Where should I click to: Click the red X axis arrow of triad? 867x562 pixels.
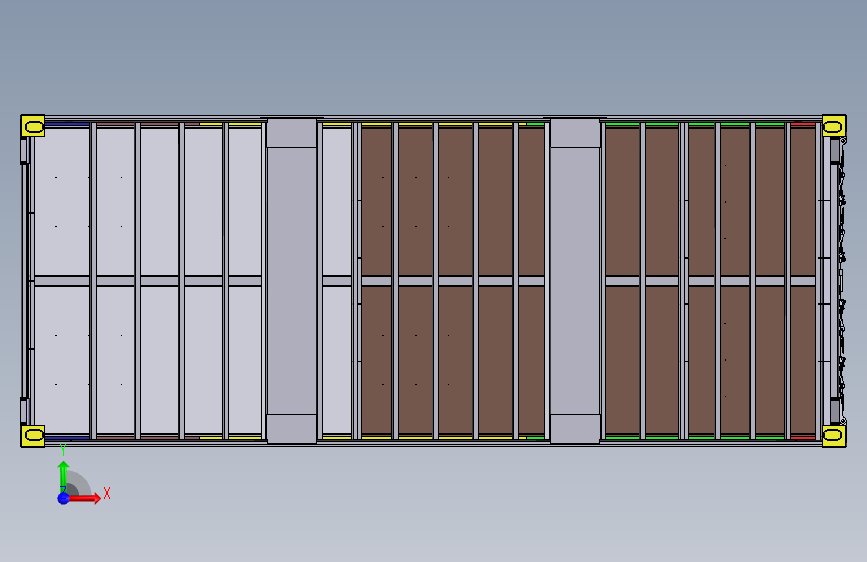tap(83, 498)
